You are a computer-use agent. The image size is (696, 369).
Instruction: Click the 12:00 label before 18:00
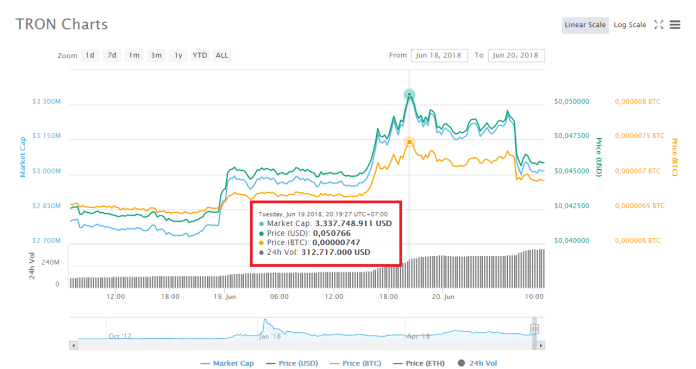[115, 297]
